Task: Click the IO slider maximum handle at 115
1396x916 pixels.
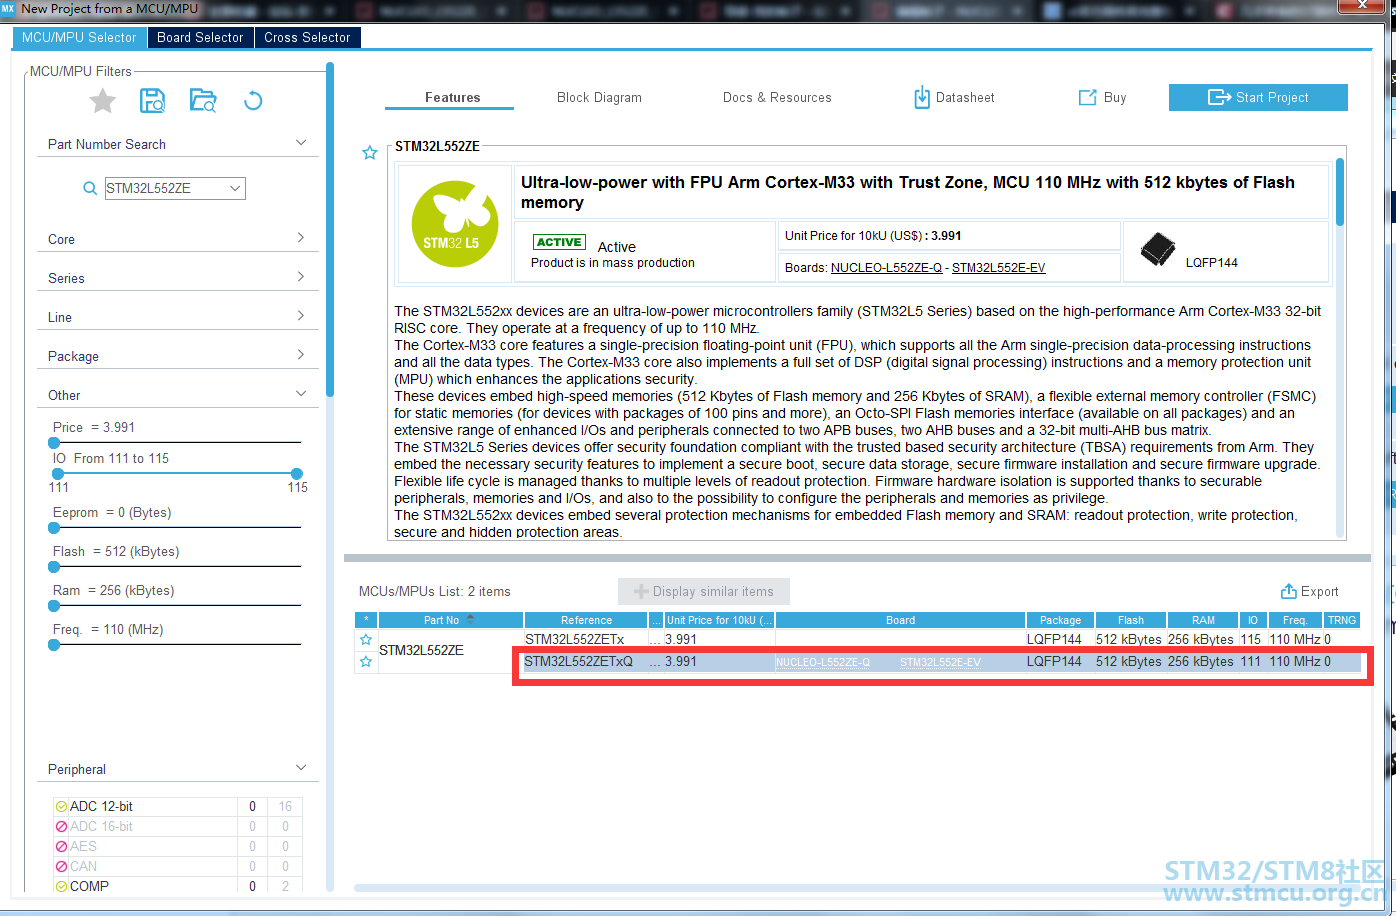Action: click(297, 473)
